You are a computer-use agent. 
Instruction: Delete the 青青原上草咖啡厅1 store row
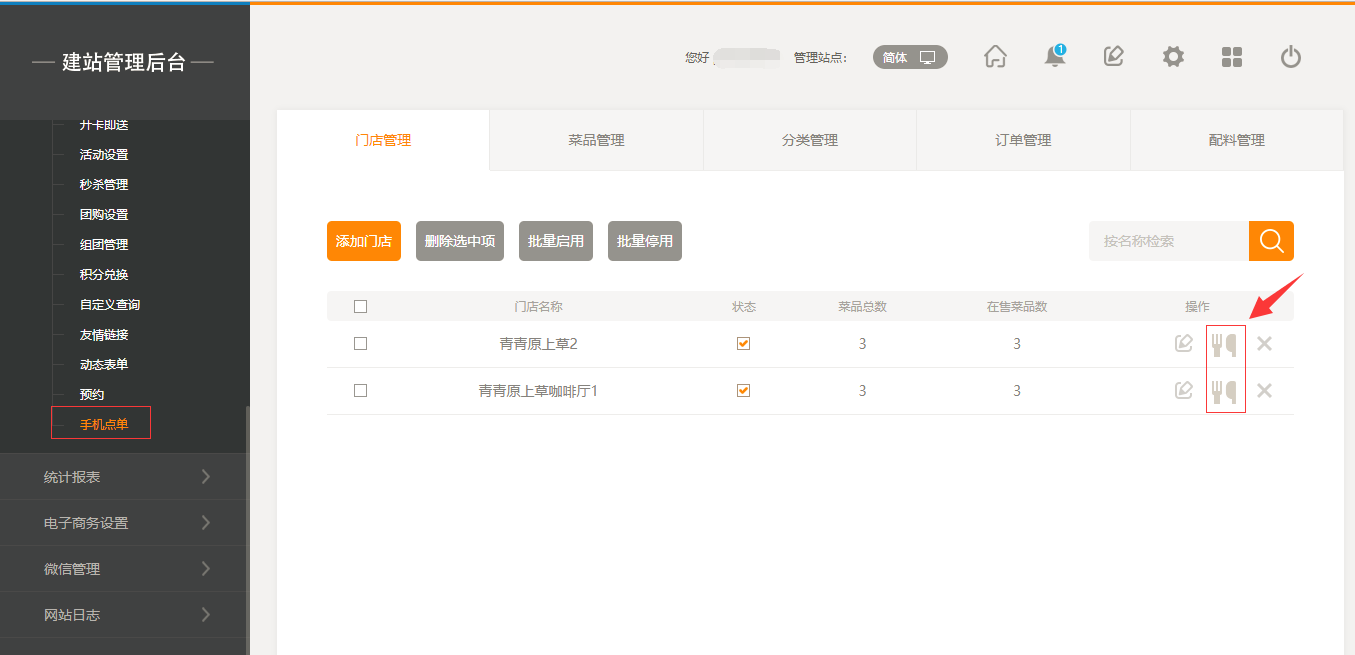point(1264,391)
